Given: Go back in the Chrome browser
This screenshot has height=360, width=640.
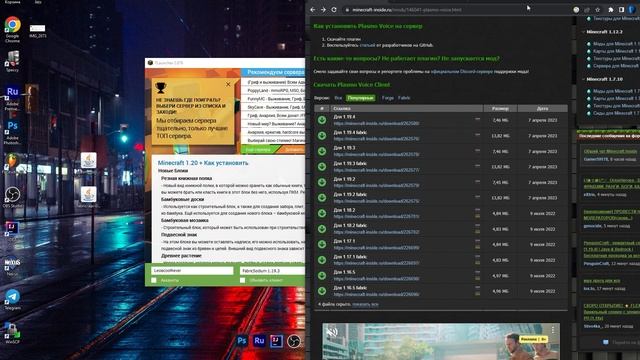Looking at the screenshot, I should pos(313,10).
